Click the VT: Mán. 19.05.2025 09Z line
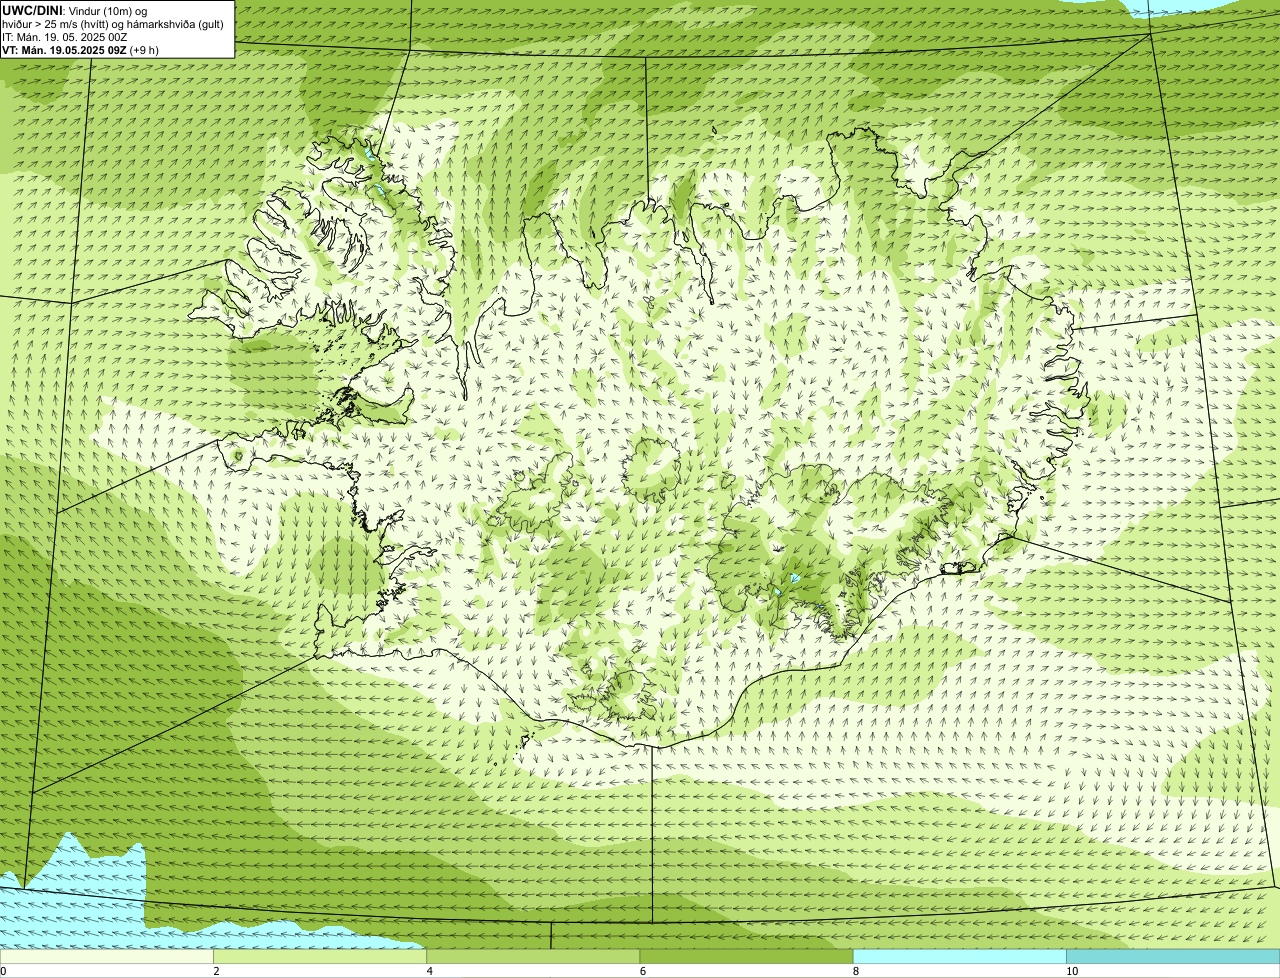The height and width of the screenshot is (978, 1280). 80,50
